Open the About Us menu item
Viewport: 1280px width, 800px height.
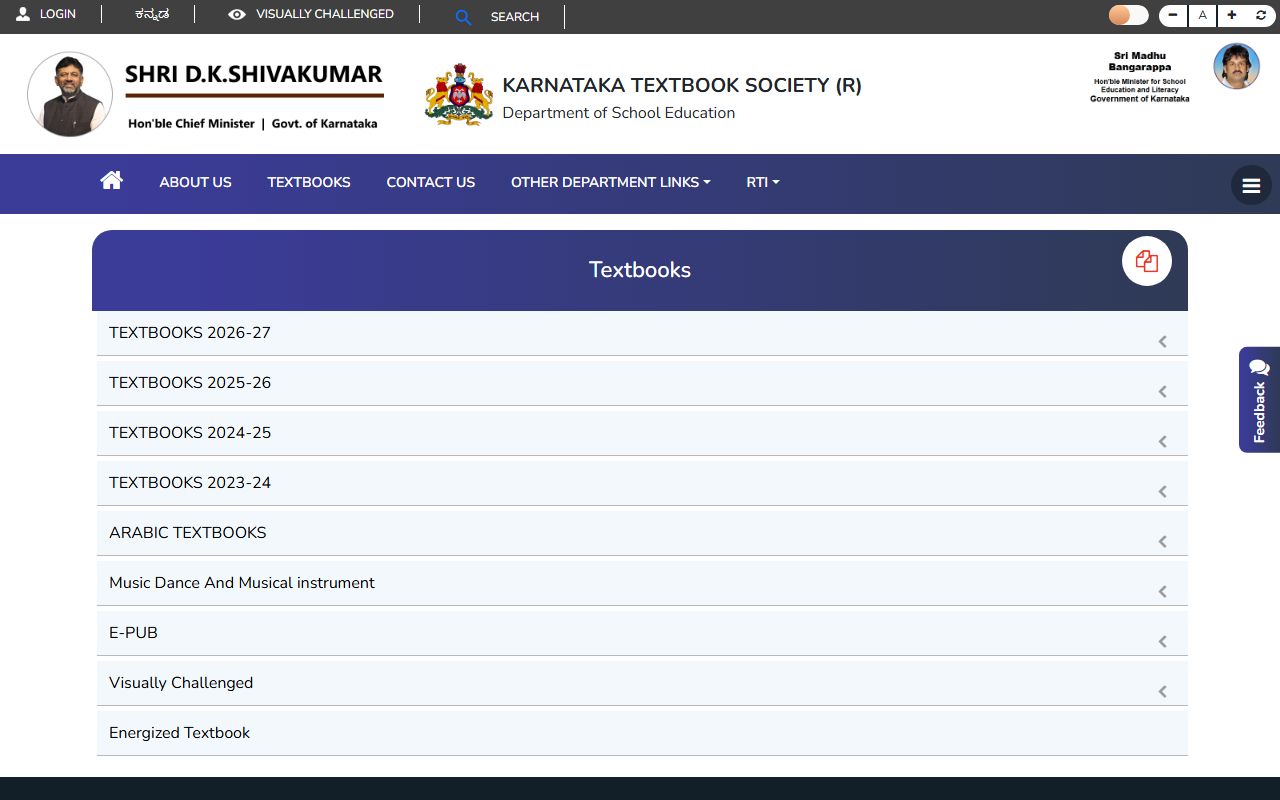pos(195,182)
